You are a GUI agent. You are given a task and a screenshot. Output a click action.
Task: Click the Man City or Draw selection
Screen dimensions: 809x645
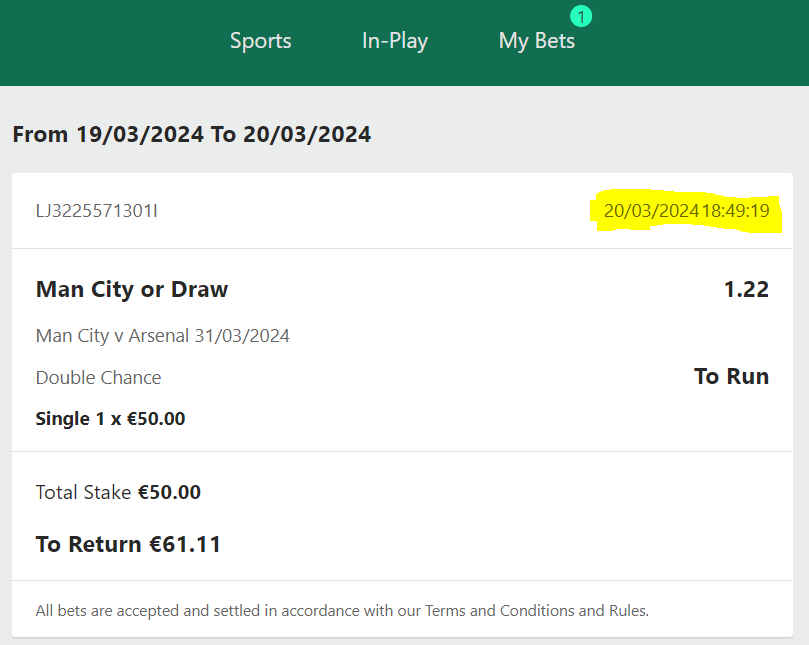click(x=132, y=289)
